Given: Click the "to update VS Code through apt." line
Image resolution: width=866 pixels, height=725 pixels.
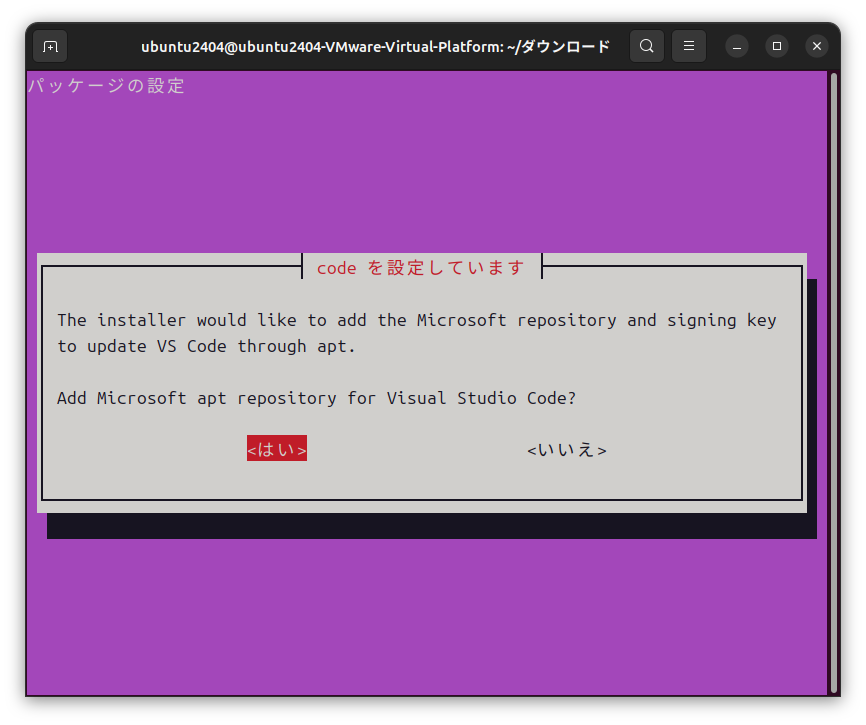Looking at the screenshot, I should click(x=206, y=346).
